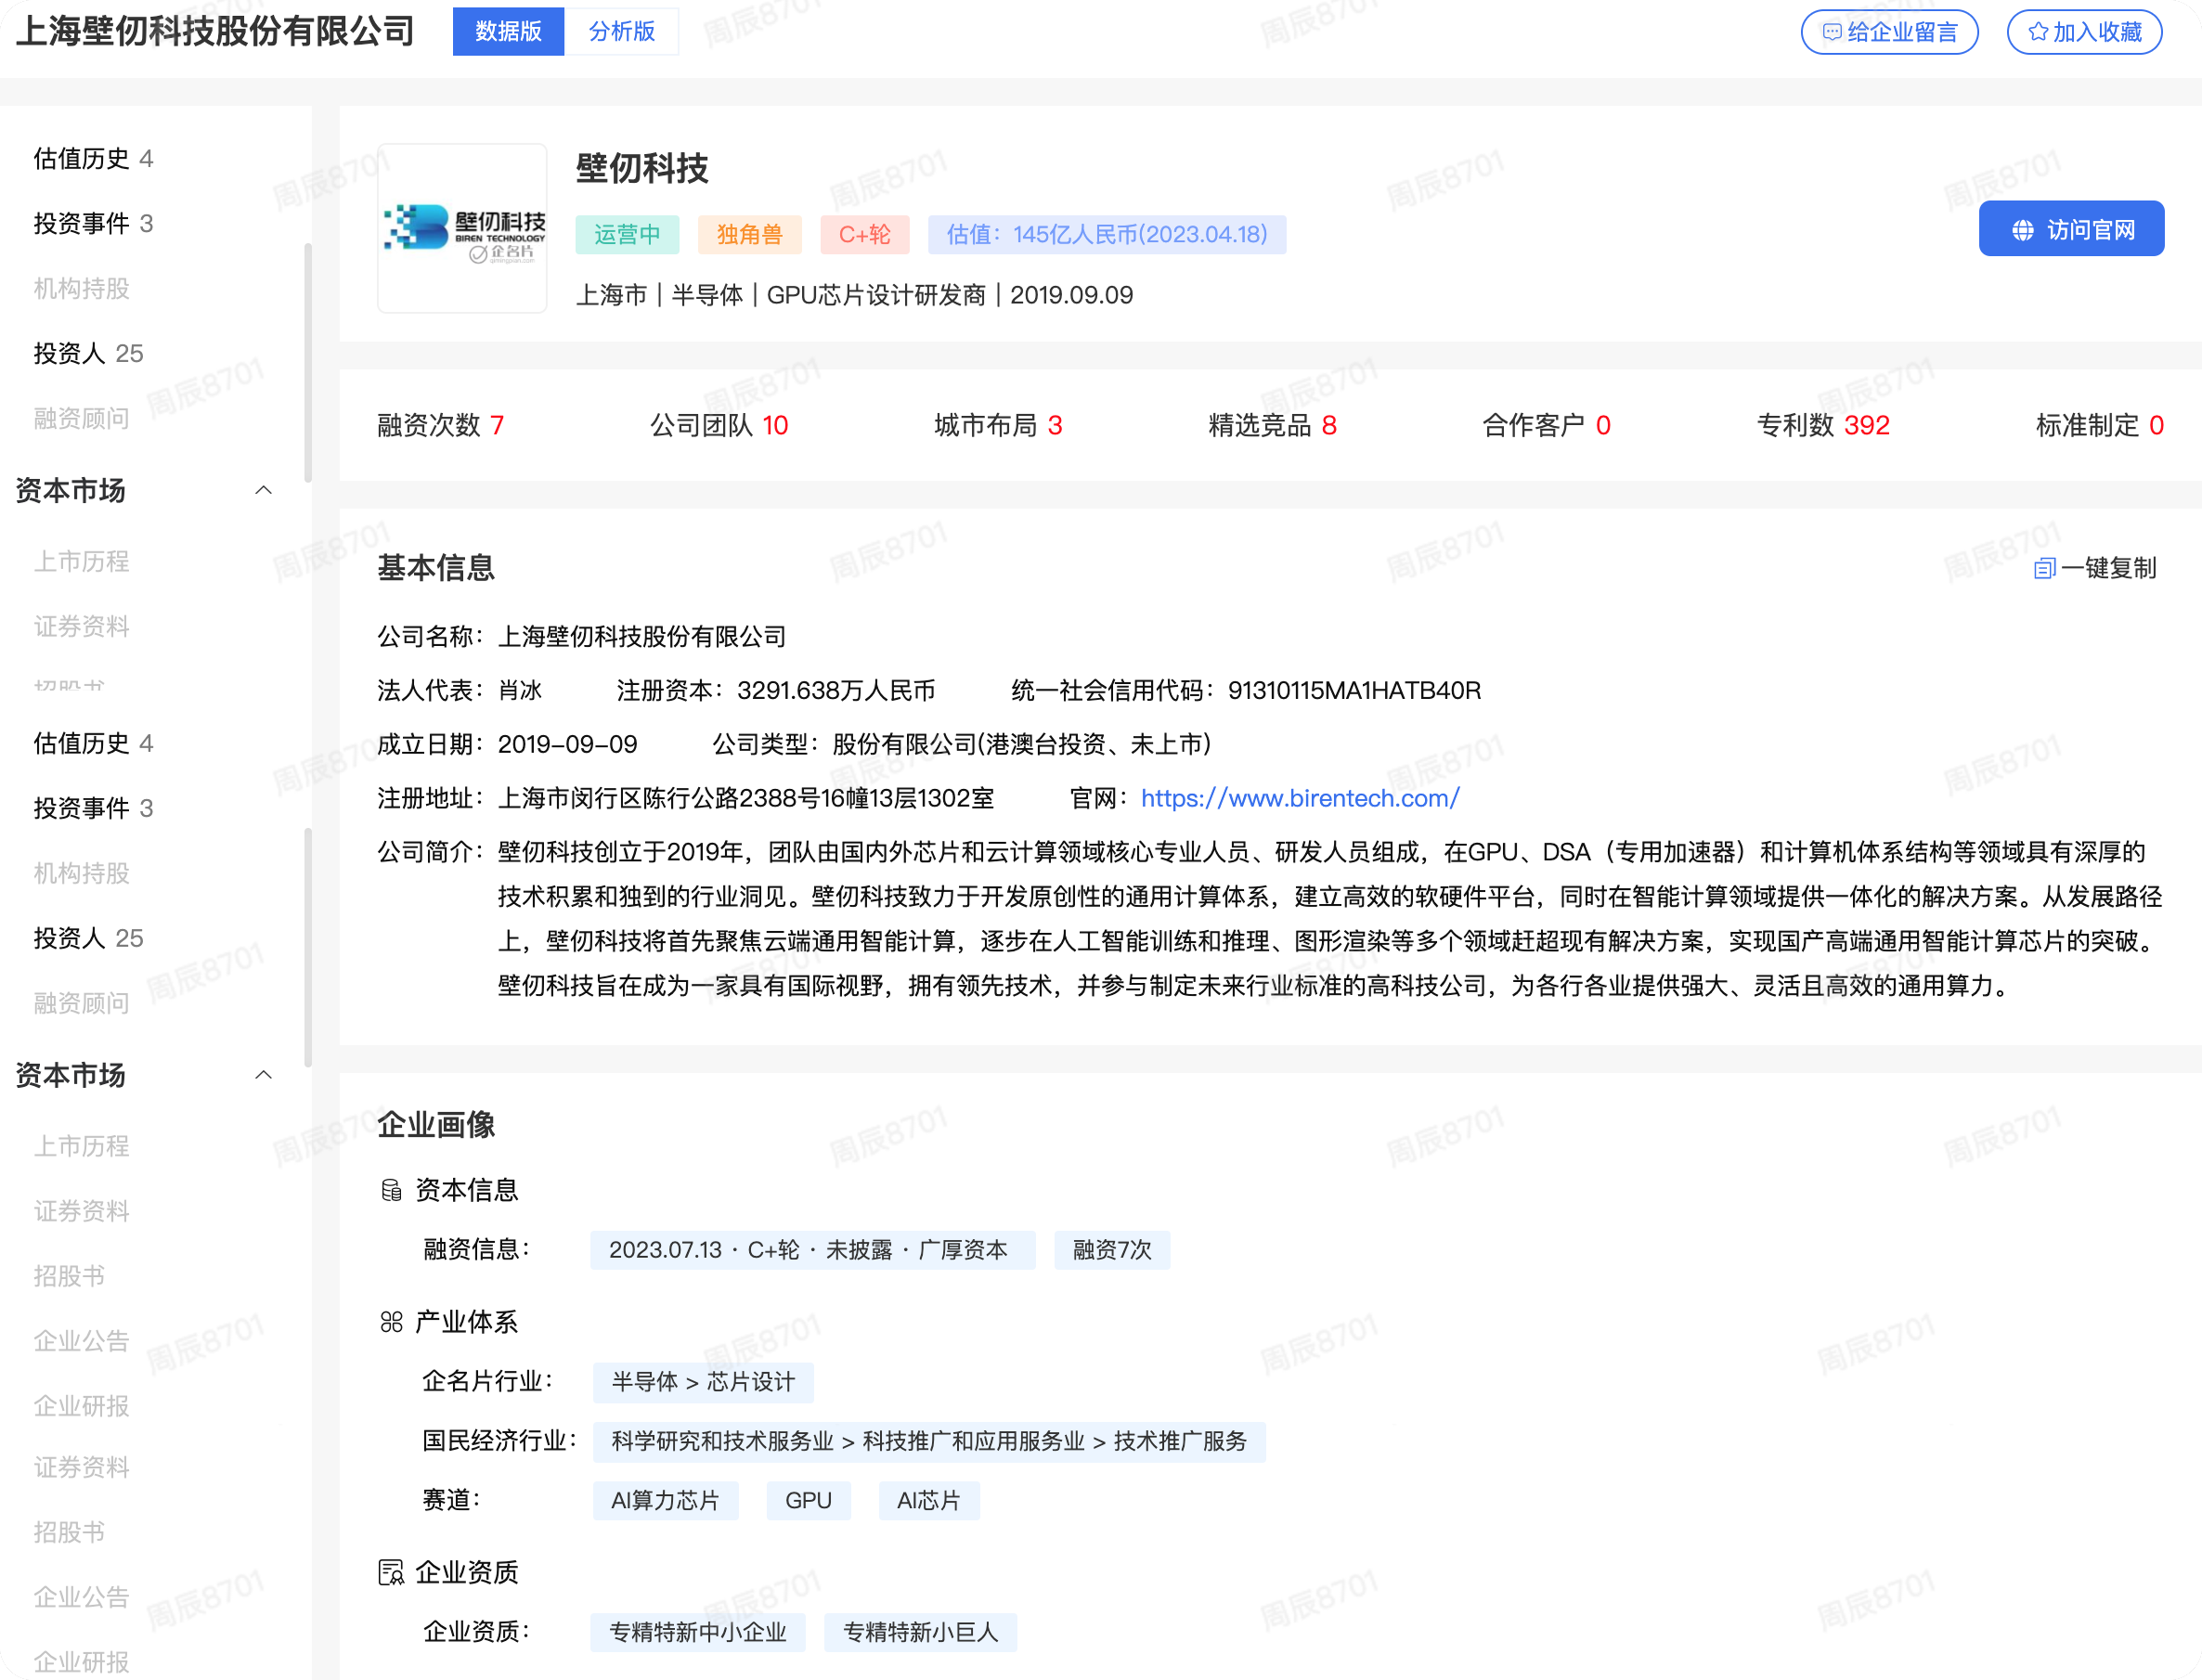Open top 投资人 25 sidebar item
This screenshot has height=1680, width=2202.
pyautogui.click(x=88, y=353)
